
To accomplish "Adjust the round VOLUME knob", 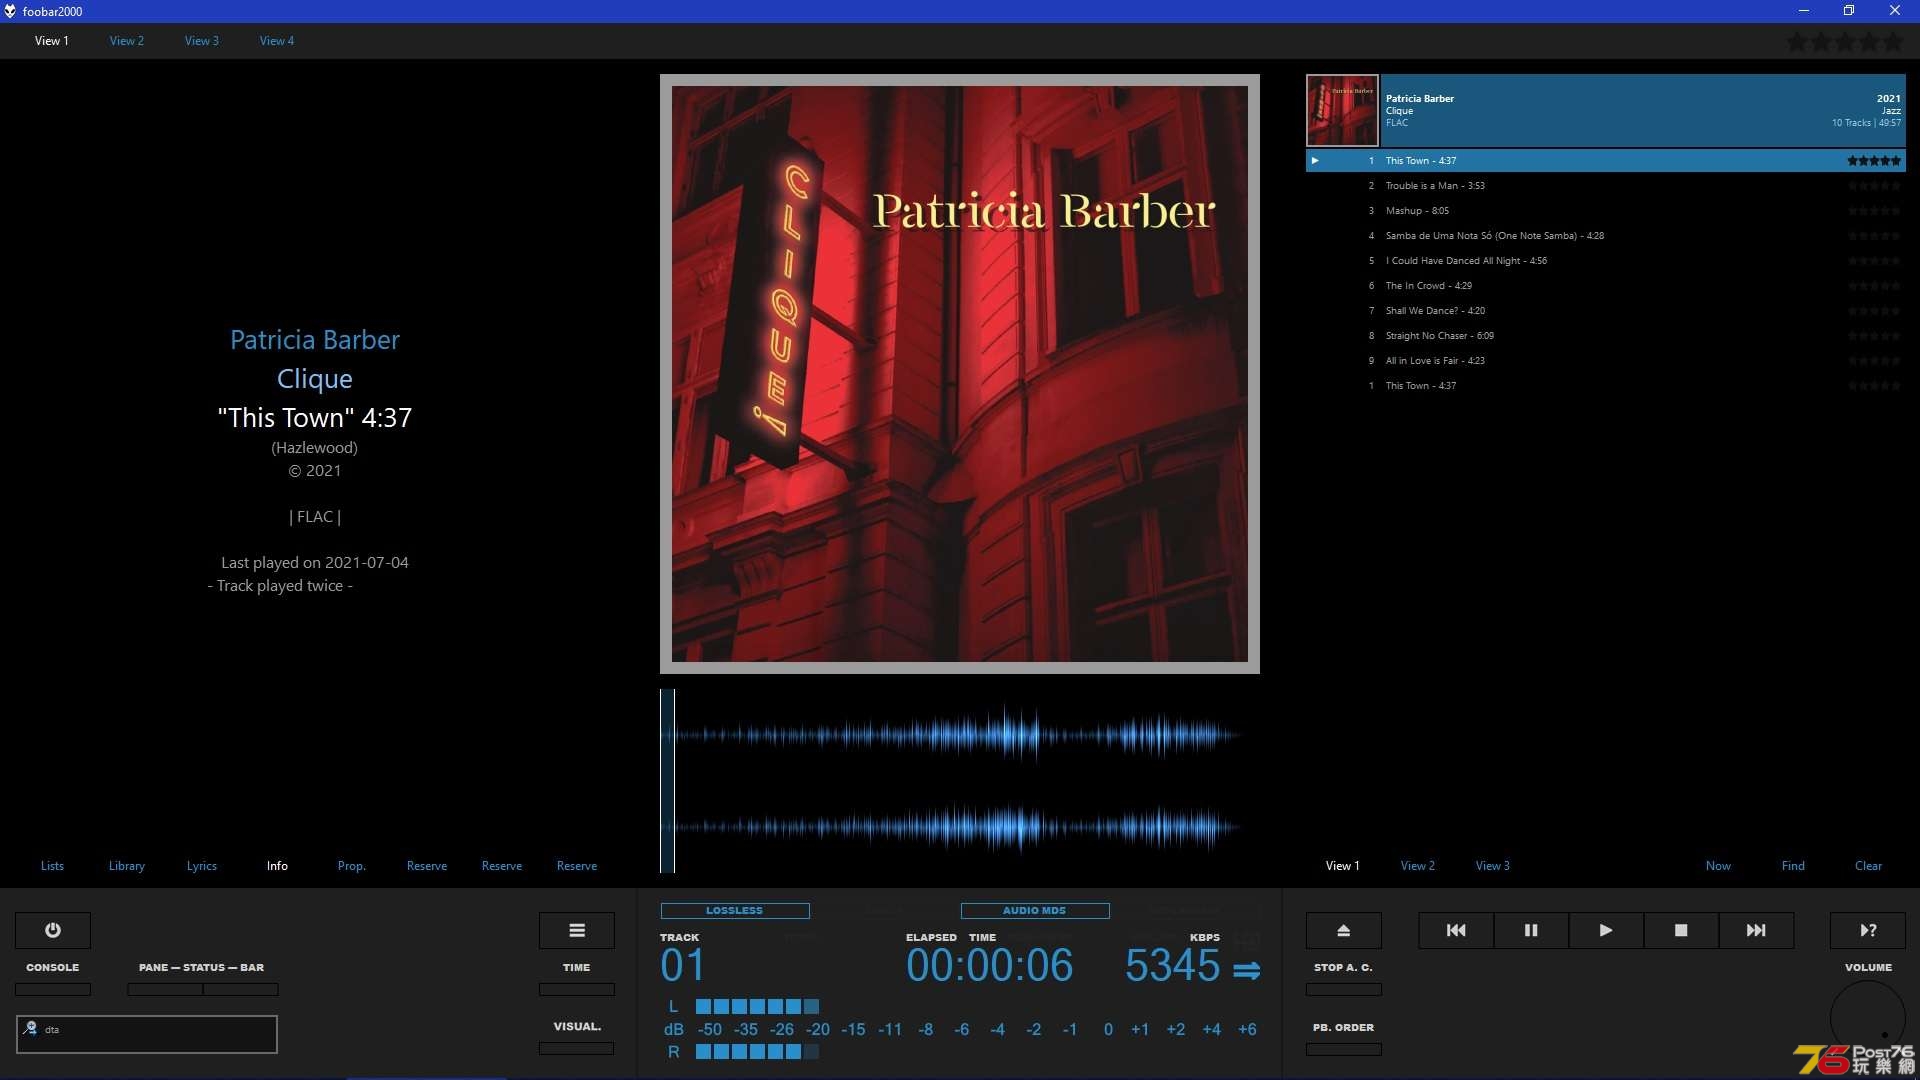I will (1868, 1018).
